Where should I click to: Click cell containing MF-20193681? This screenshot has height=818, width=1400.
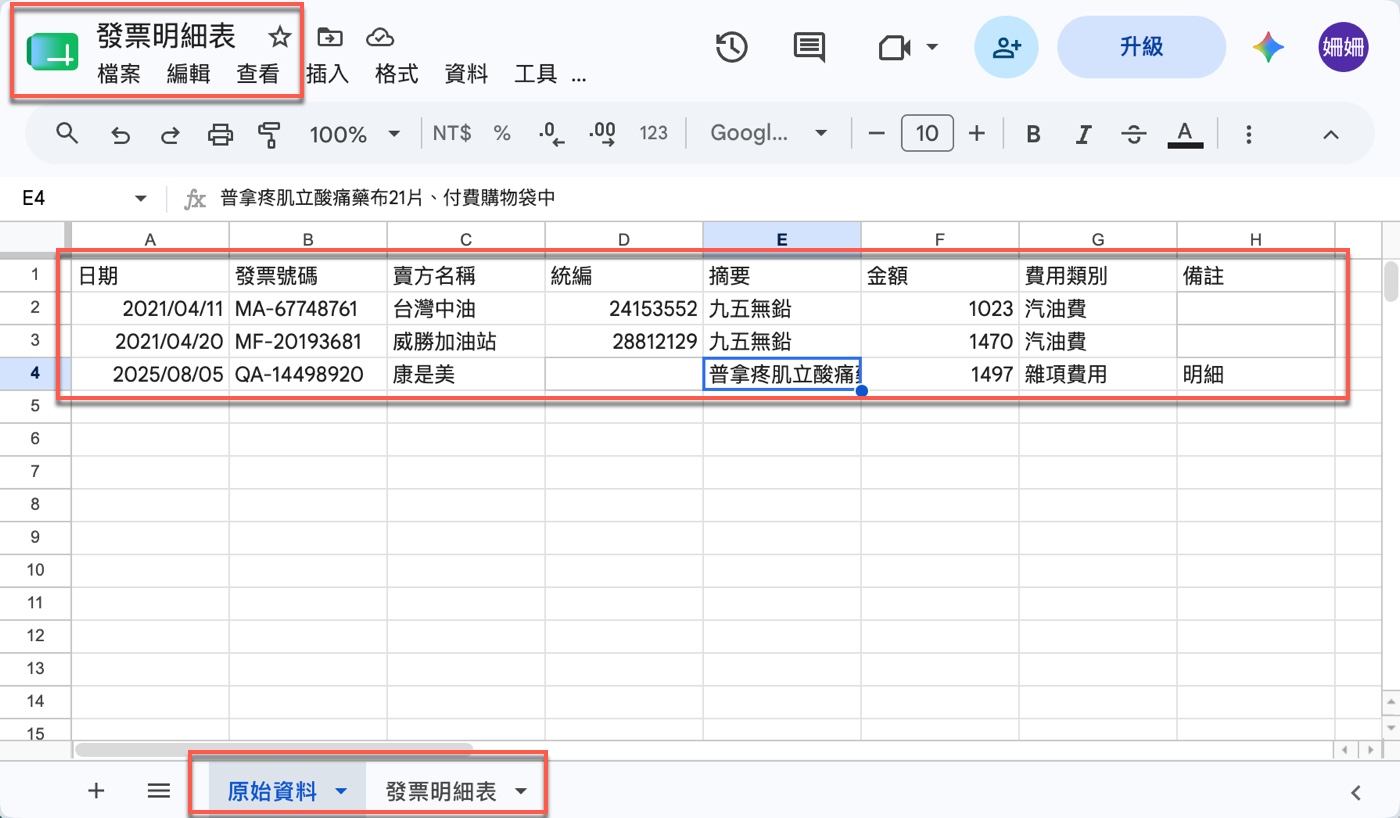tap(308, 341)
